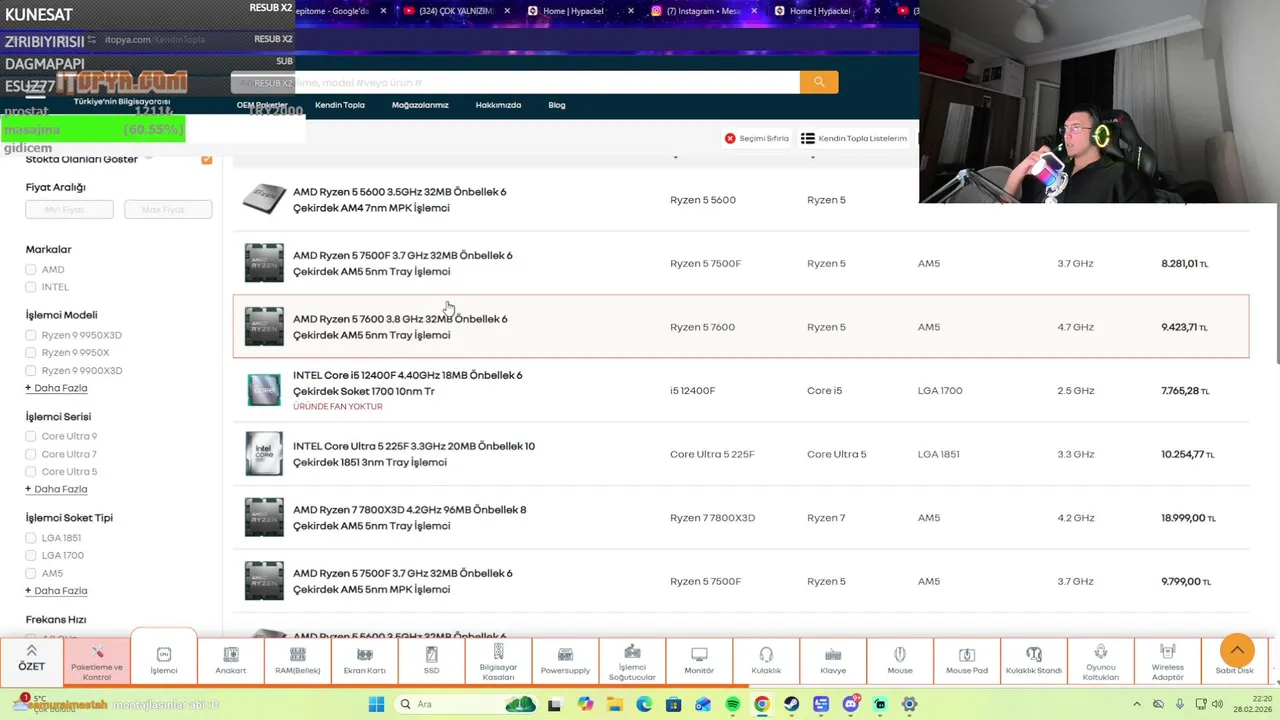Check the Ryzen 9 9900X3D filter

31,371
